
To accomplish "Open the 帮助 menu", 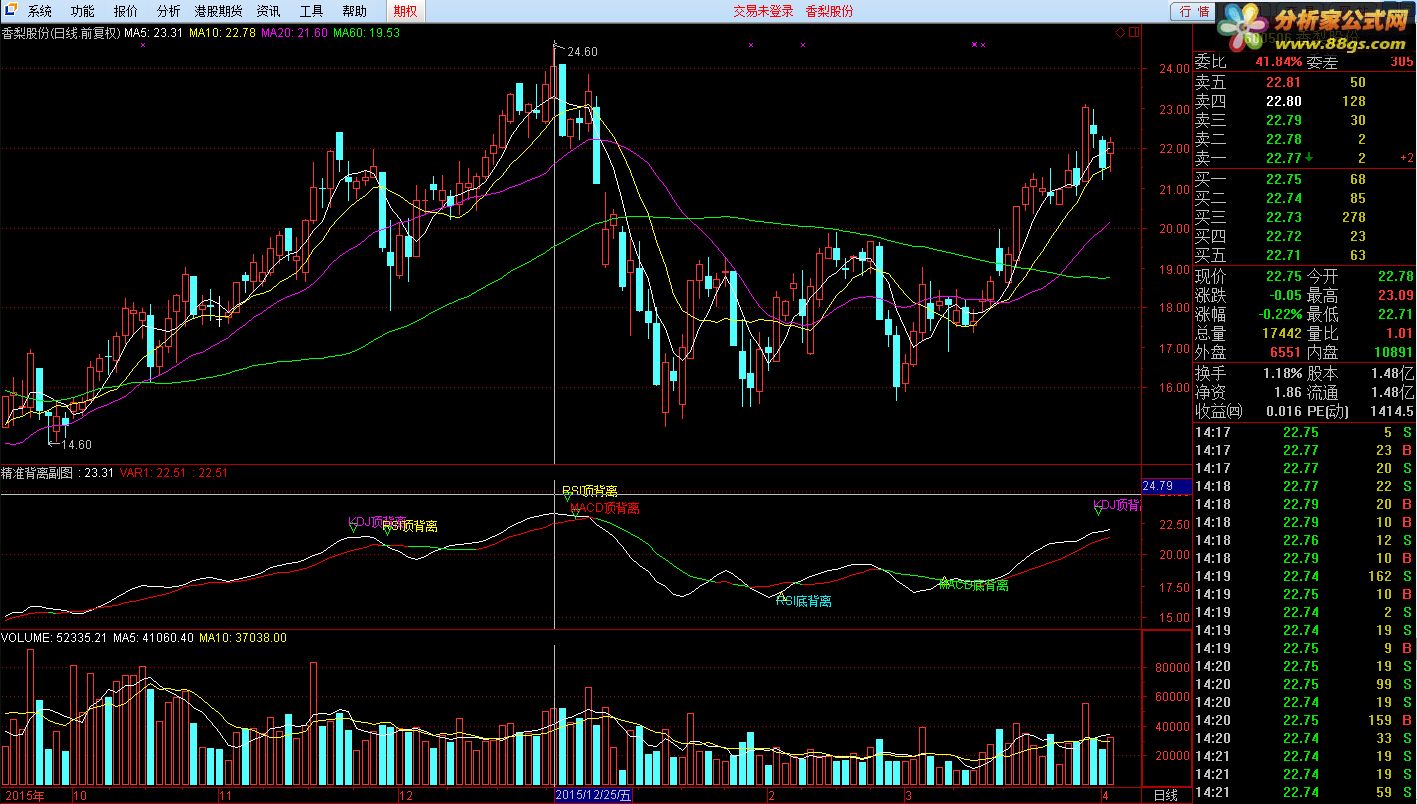I will click(x=354, y=11).
